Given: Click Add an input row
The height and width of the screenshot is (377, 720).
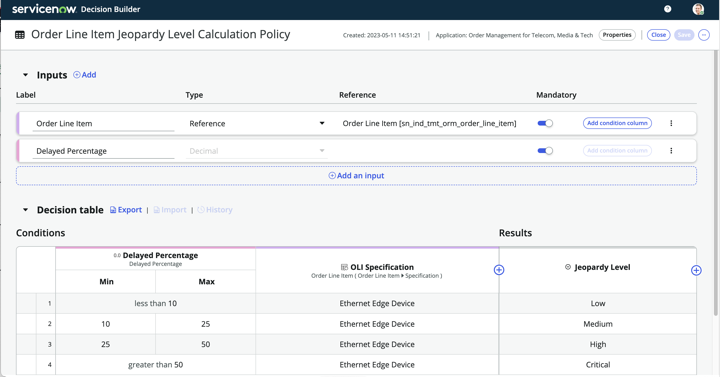Looking at the screenshot, I should tap(356, 175).
